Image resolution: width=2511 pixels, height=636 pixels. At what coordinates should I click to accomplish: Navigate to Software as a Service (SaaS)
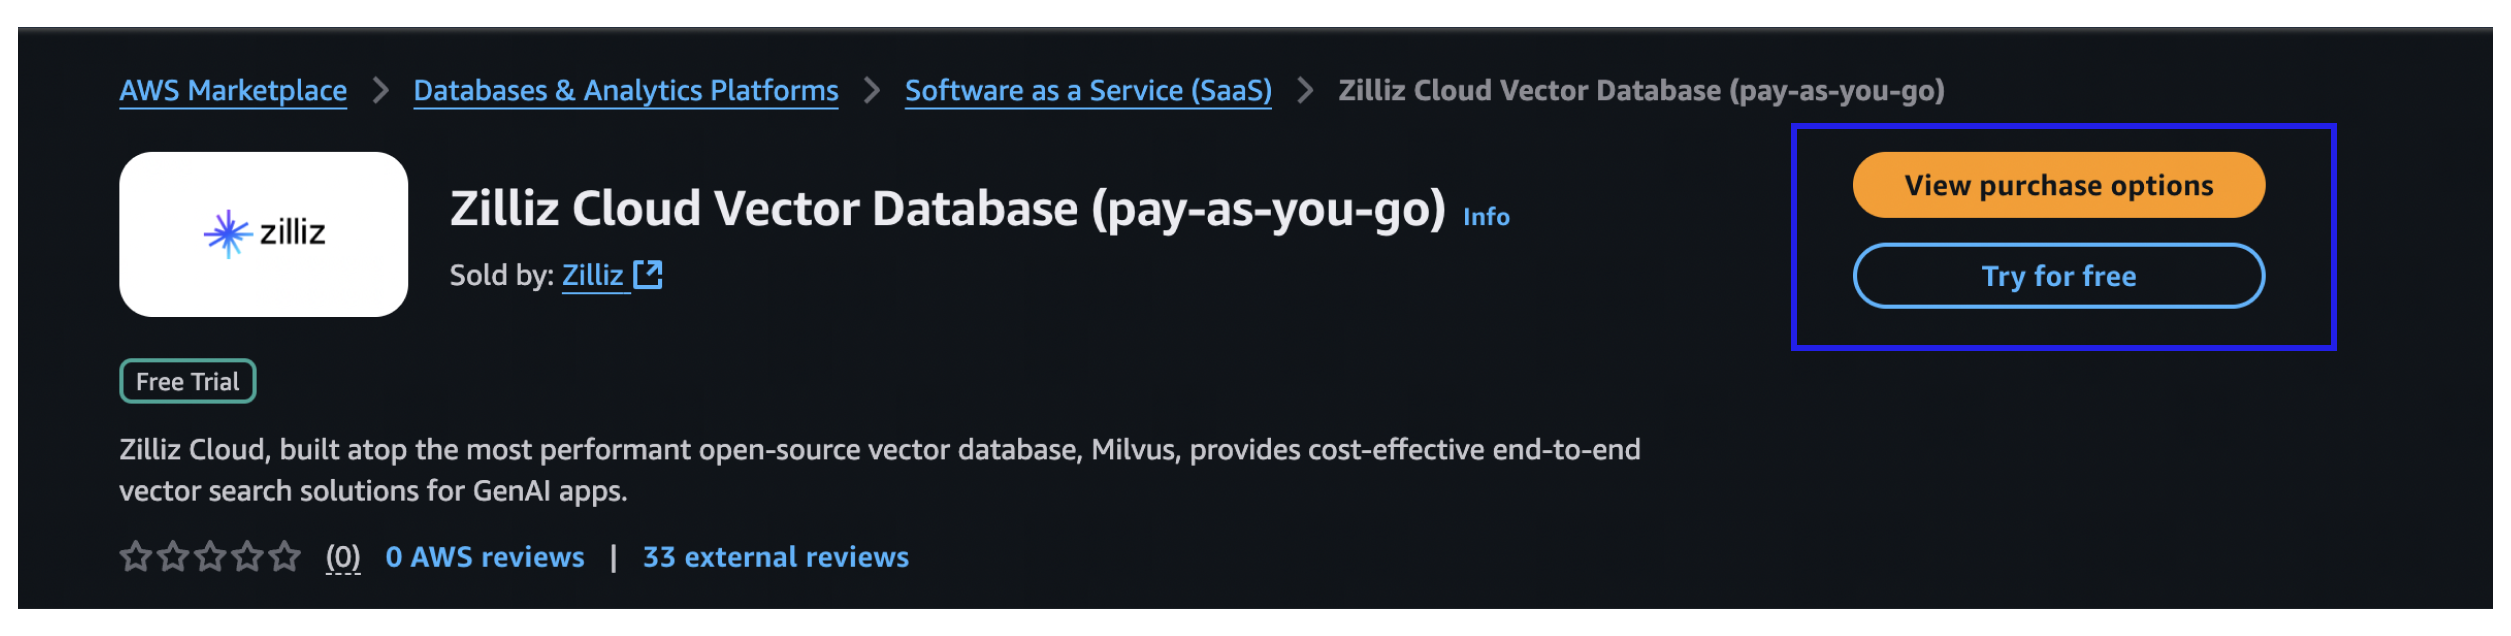tap(1087, 91)
